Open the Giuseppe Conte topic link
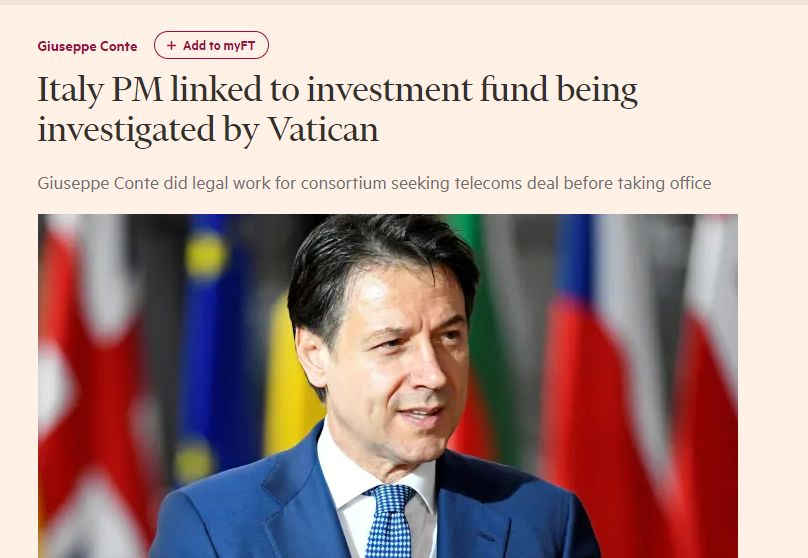Image resolution: width=808 pixels, height=558 pixels. pos(87,47)
